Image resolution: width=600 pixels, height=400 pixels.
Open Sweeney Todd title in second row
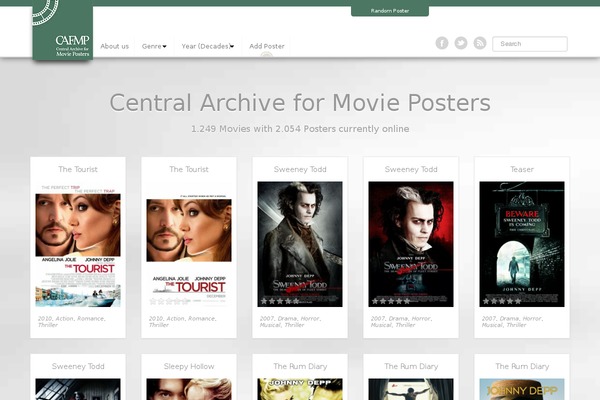[x=78, y=366]
